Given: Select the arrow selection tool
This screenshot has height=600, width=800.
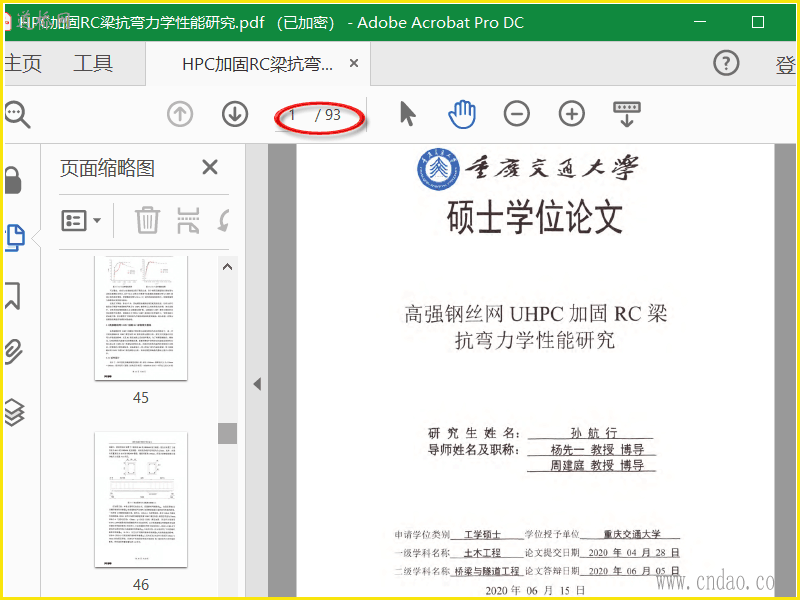Looking at the screenshot, I should (x=407, y=114).
